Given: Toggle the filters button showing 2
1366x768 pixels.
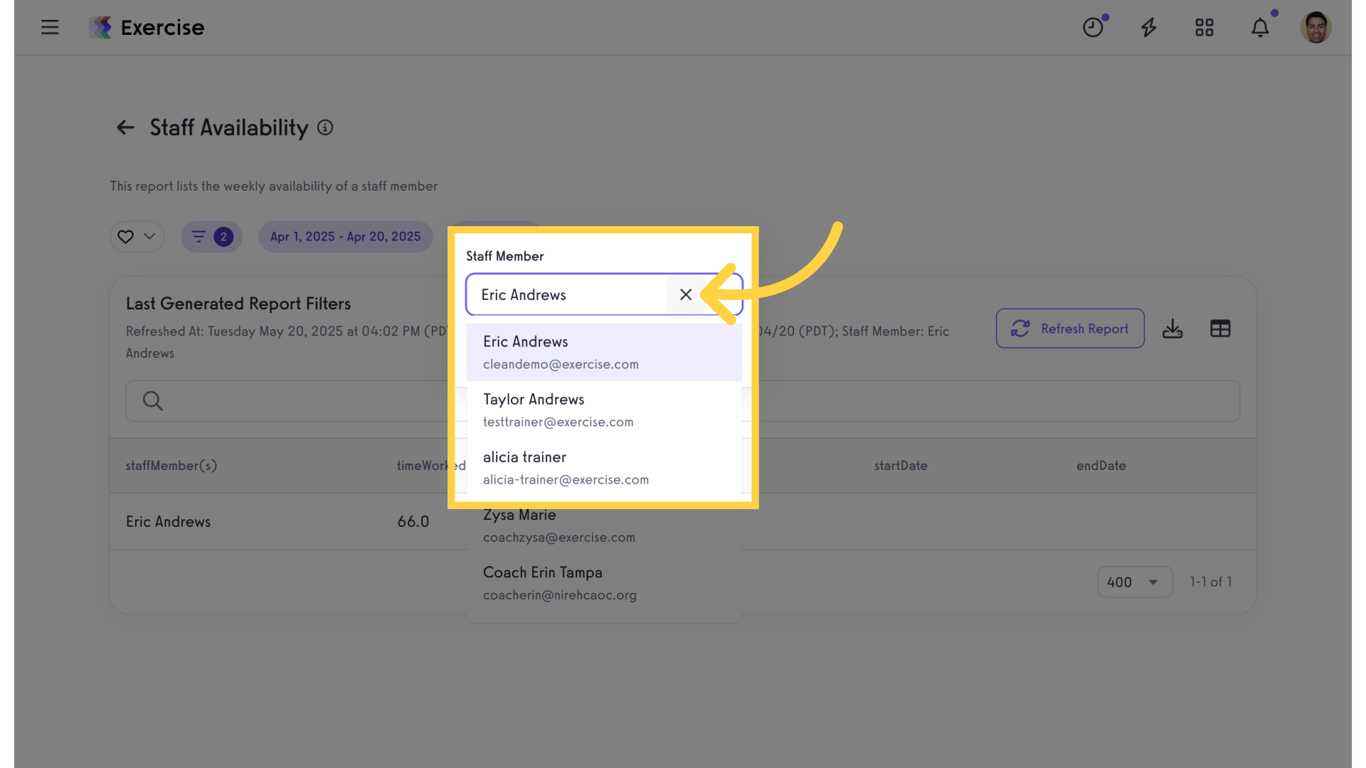Looking at the screenshot, I should [211, 237].
